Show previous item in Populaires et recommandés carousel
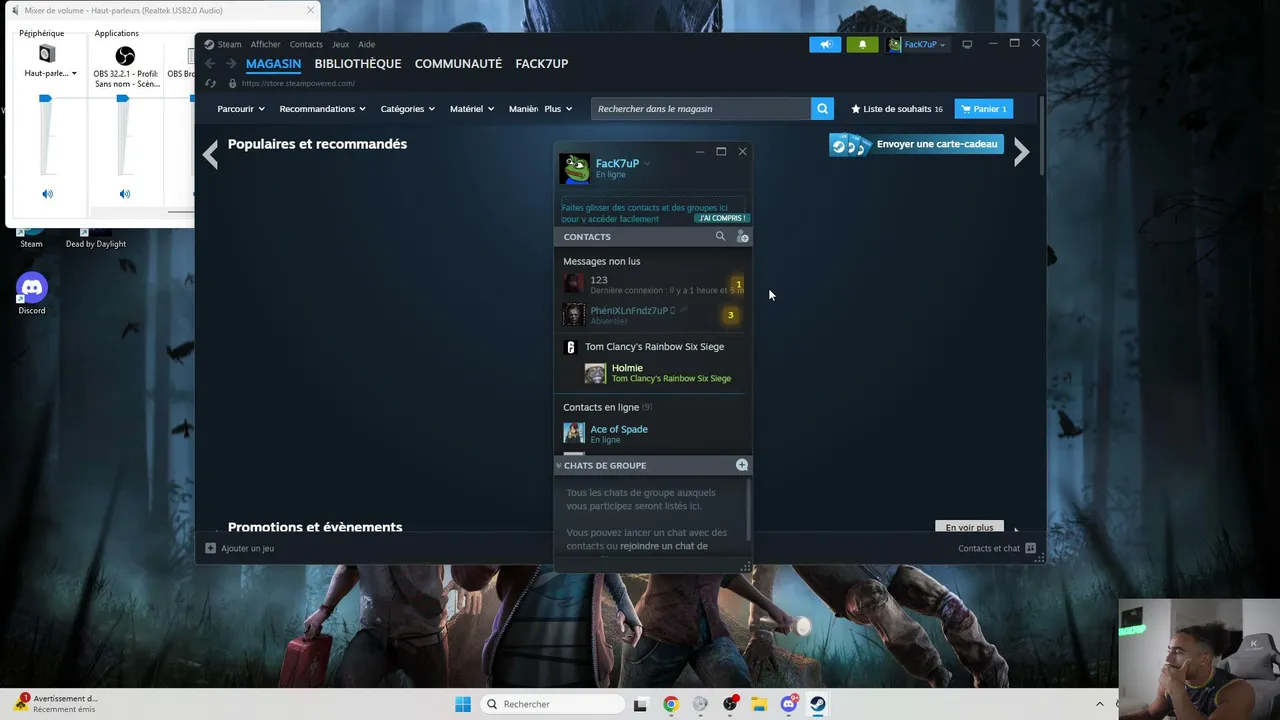This screenshot has height=720, width=1280. pyautogui.click(x=210, y=154)
